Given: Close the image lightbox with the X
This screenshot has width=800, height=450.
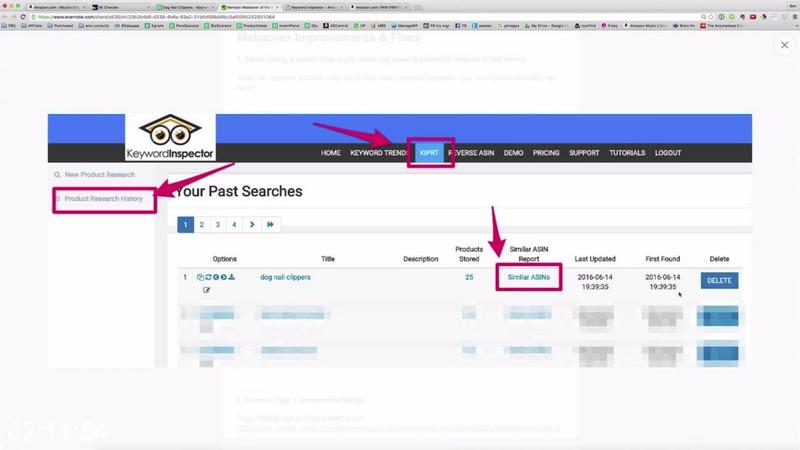Looking at the screenshot, I should coord(785,45).
